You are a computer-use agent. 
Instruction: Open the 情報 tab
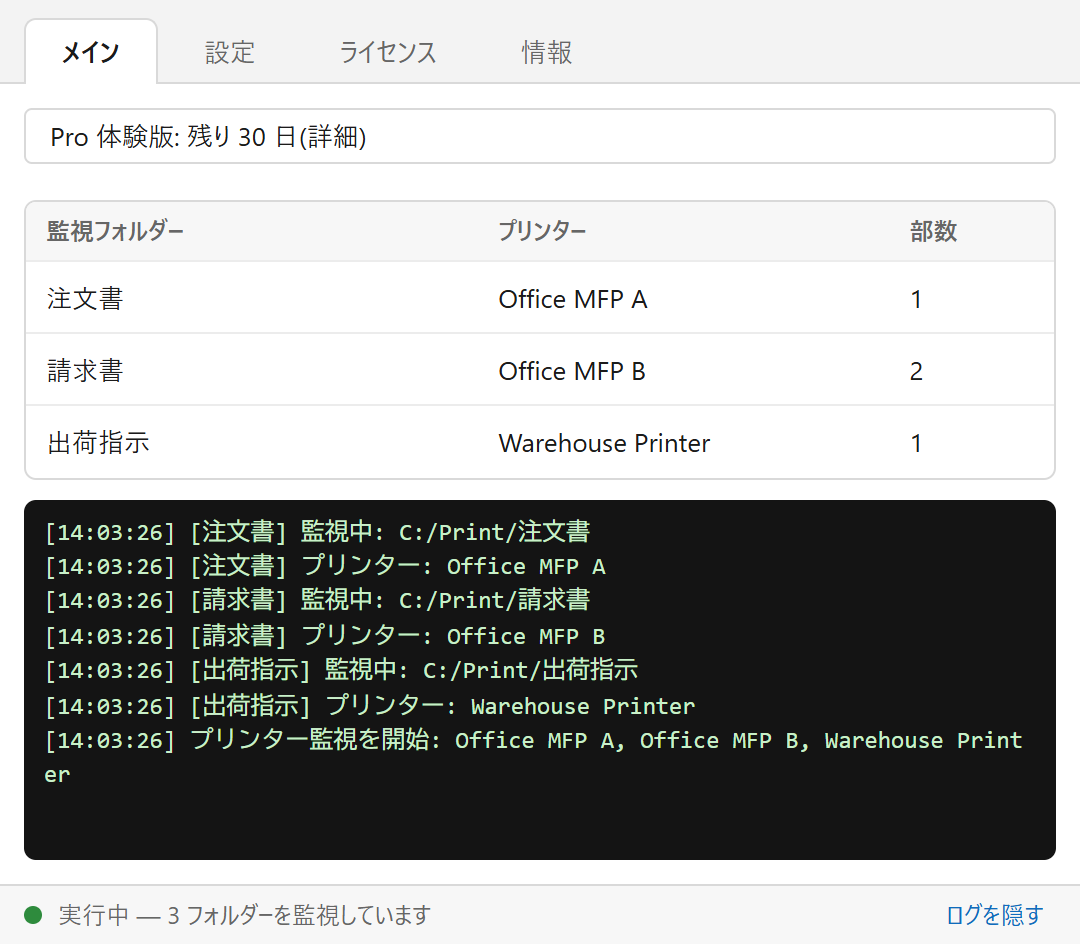click(547, 52)
